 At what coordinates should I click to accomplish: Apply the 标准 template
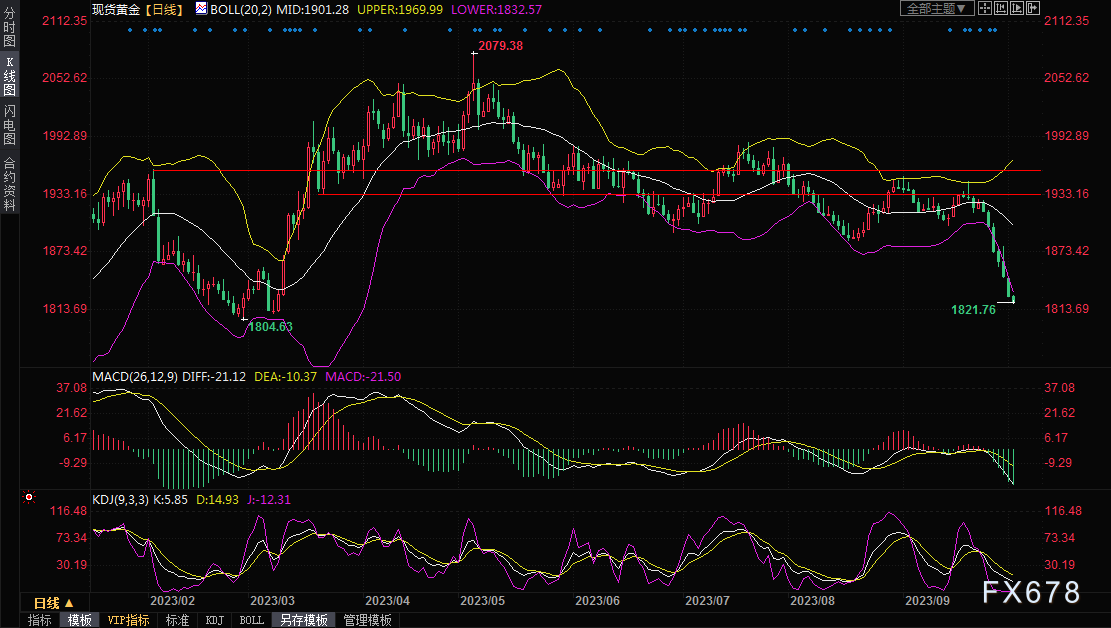(x=177, y=620)
